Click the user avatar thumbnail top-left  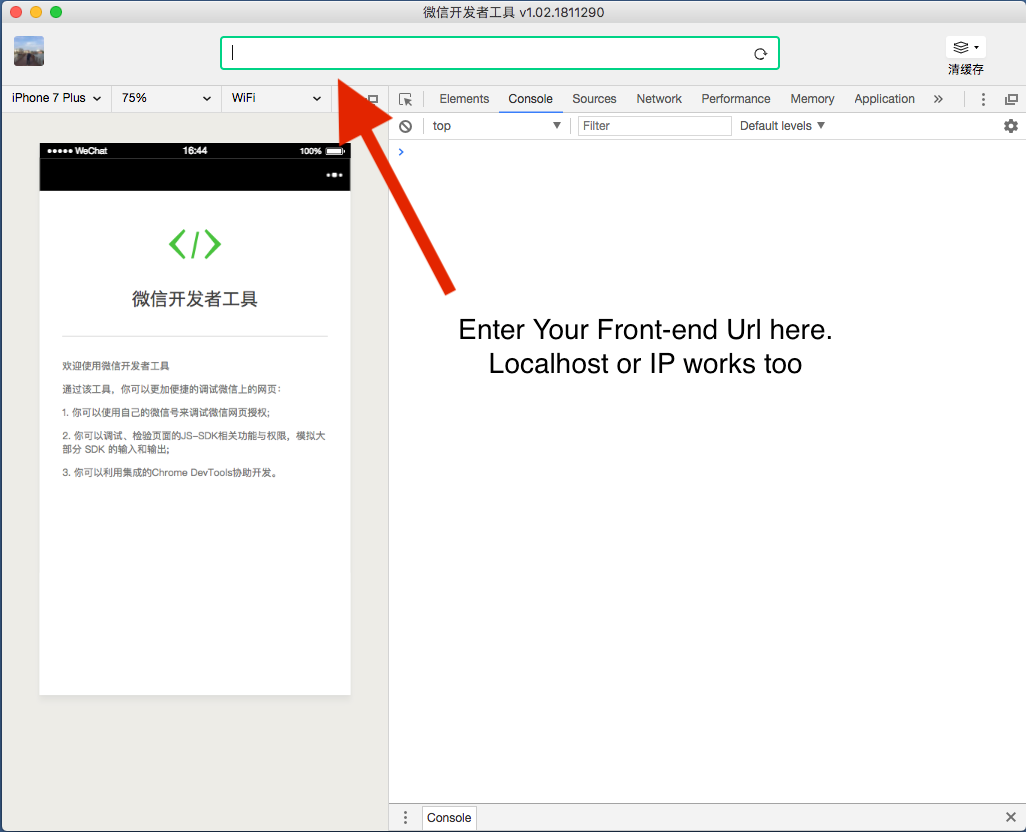click(28, 50)
